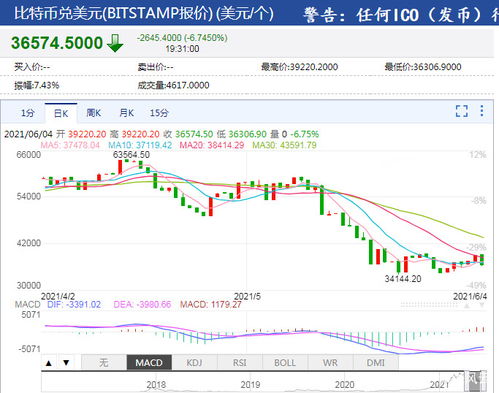The height and width of the screenshot is (393, 499).
Task: Select 无 to hide indicators
Action: tap(104, 363)
